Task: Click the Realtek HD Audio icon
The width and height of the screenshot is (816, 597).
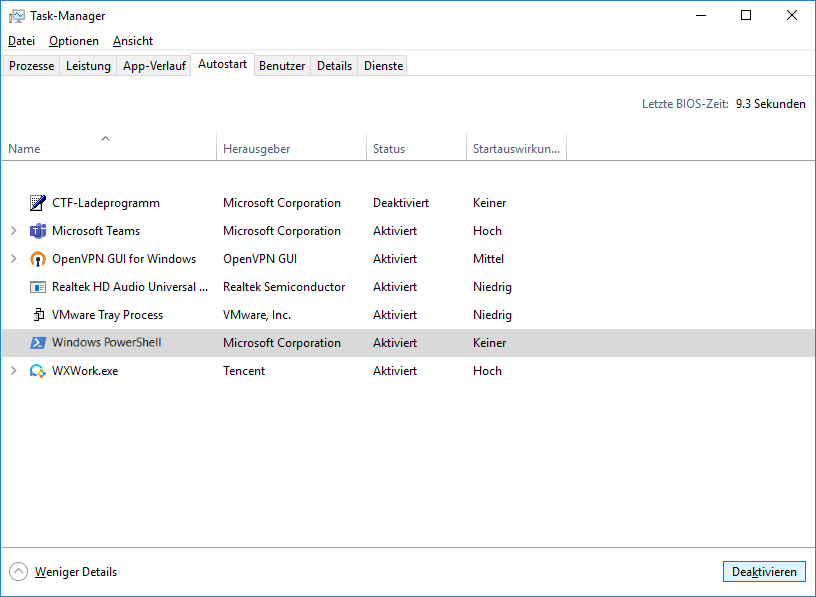Action: coord(38,287)
